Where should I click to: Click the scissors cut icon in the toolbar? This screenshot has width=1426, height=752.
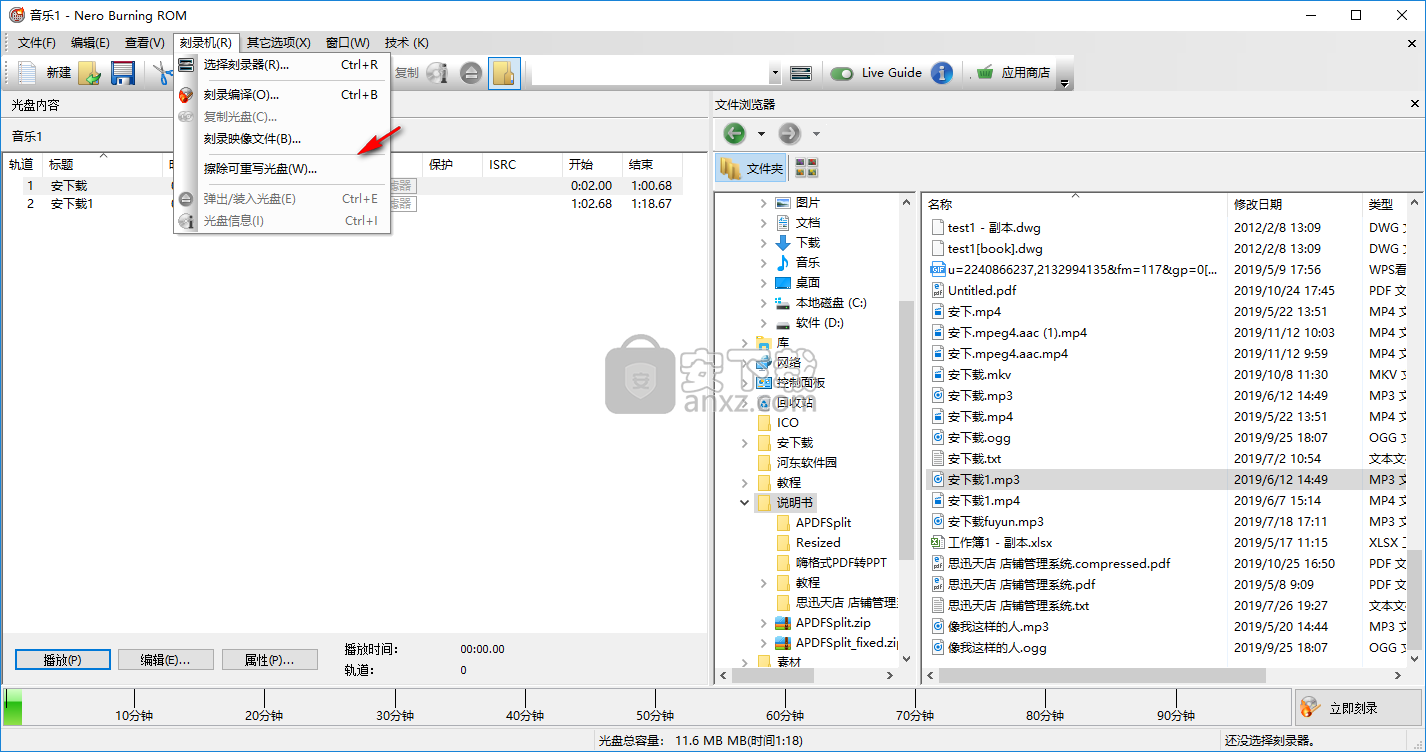pyautogui.click(x=161, y=72)
